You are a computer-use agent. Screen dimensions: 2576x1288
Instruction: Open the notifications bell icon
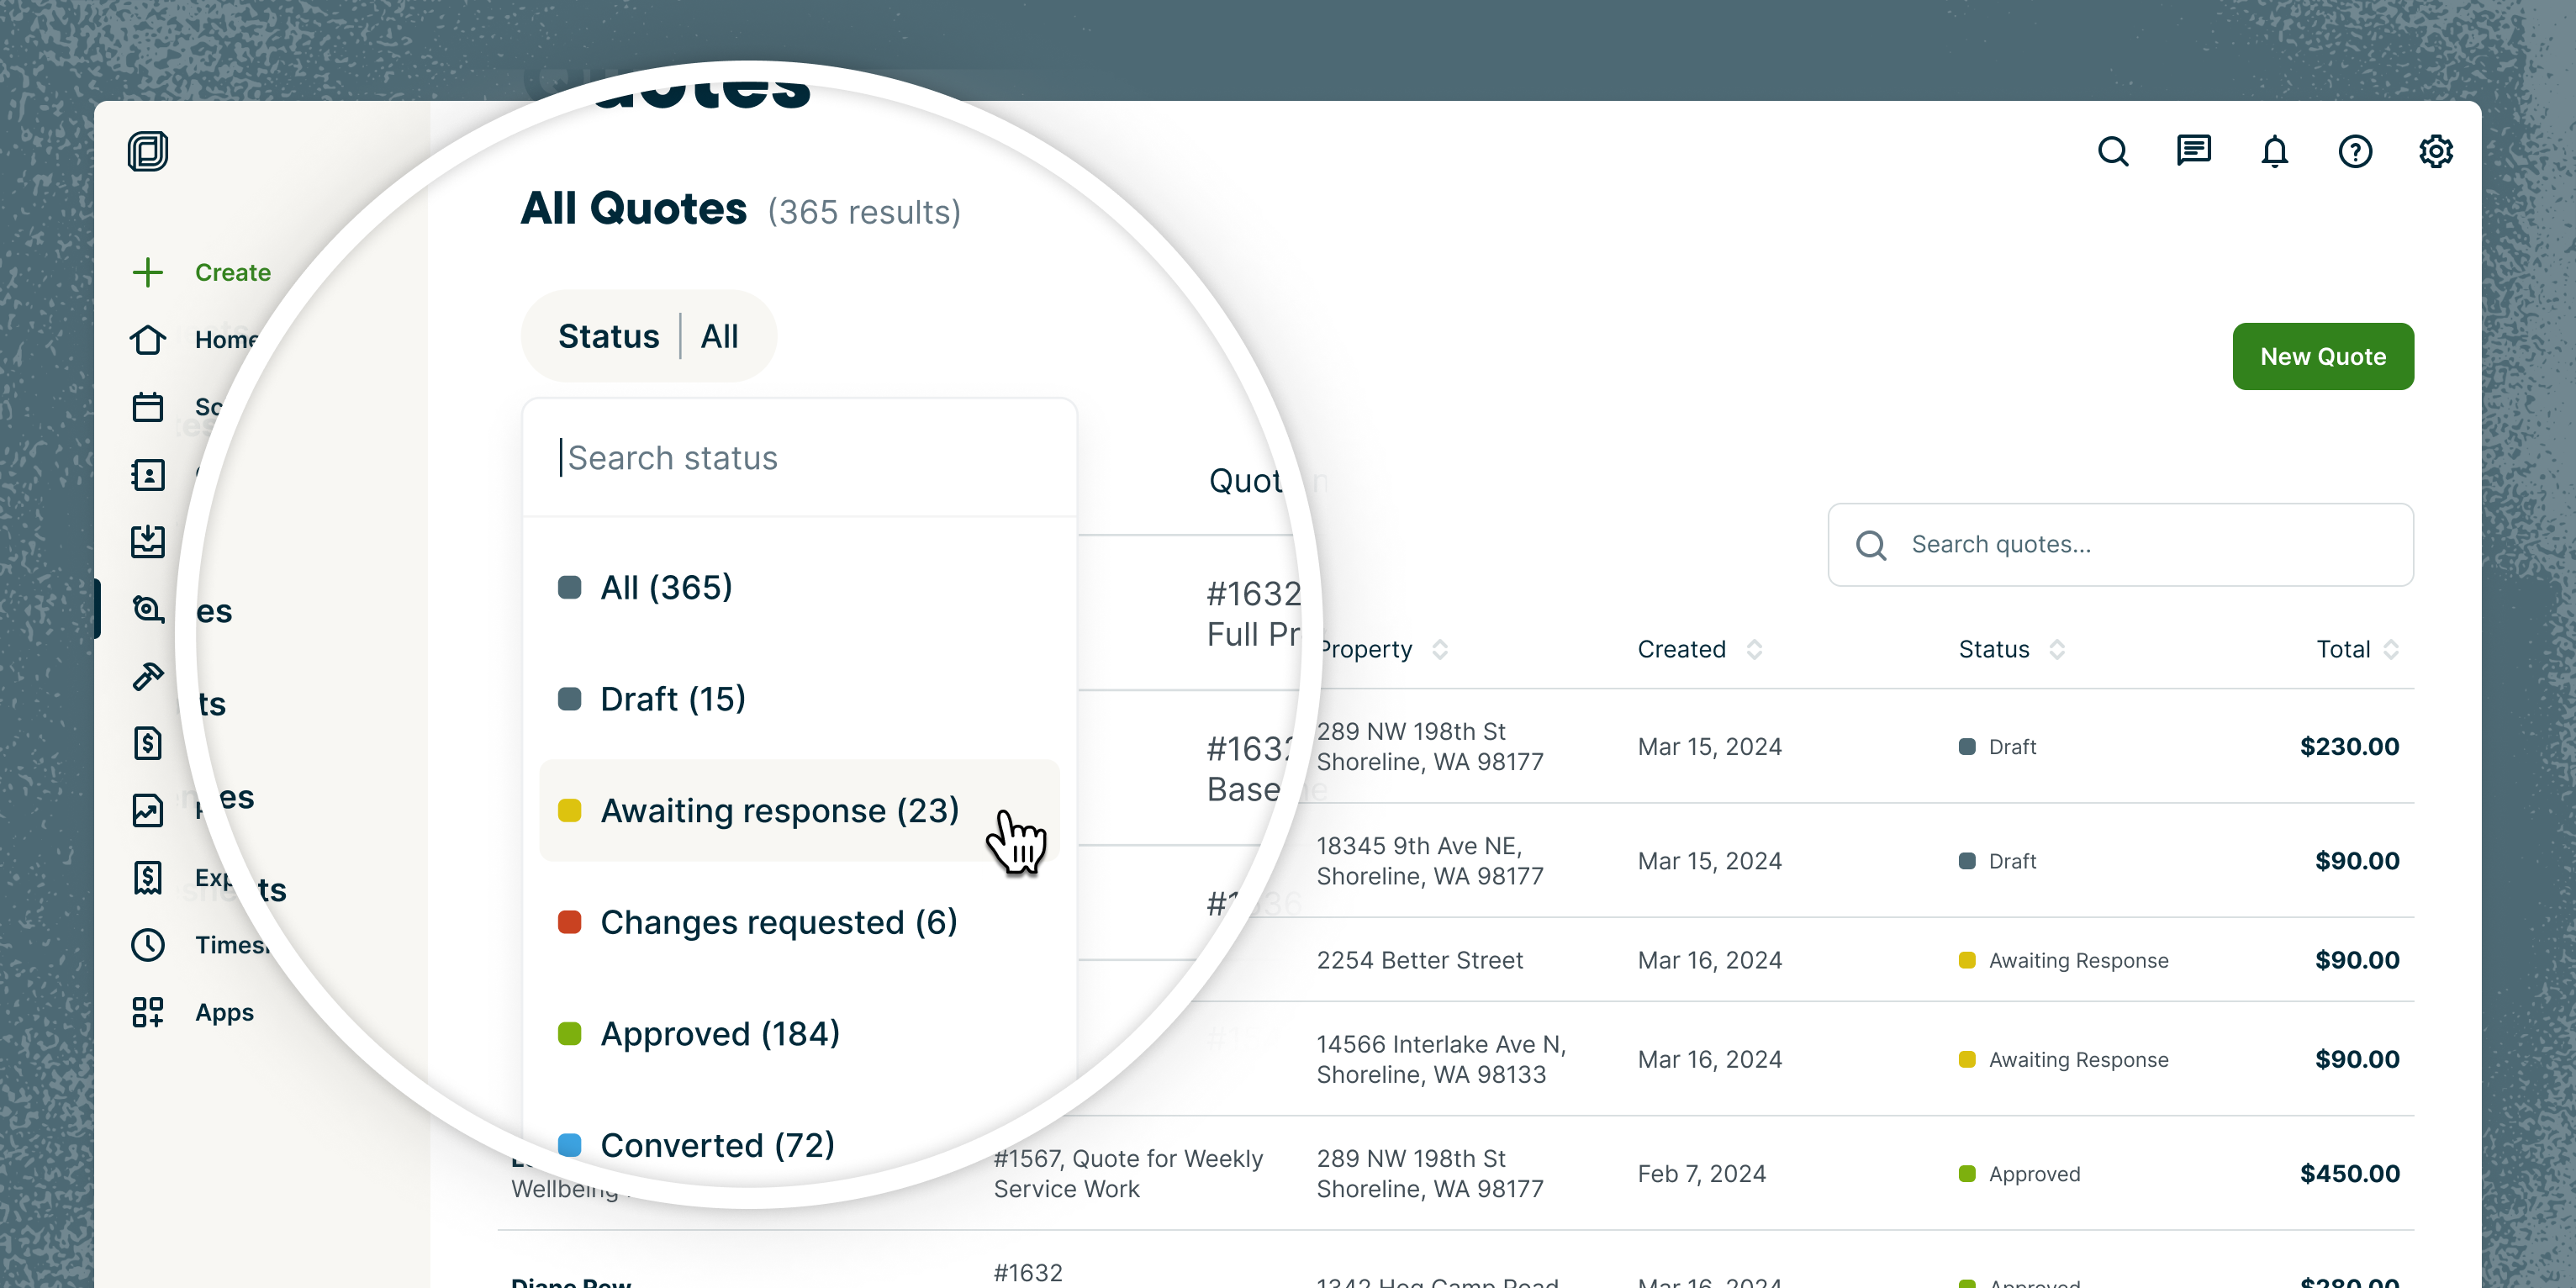point(2274,151)
